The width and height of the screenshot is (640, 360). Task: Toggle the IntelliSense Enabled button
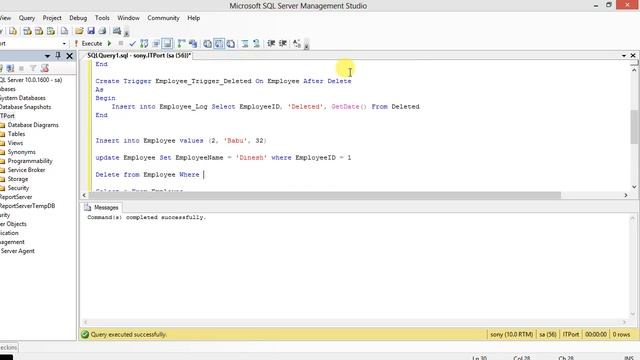click(167, 43)
